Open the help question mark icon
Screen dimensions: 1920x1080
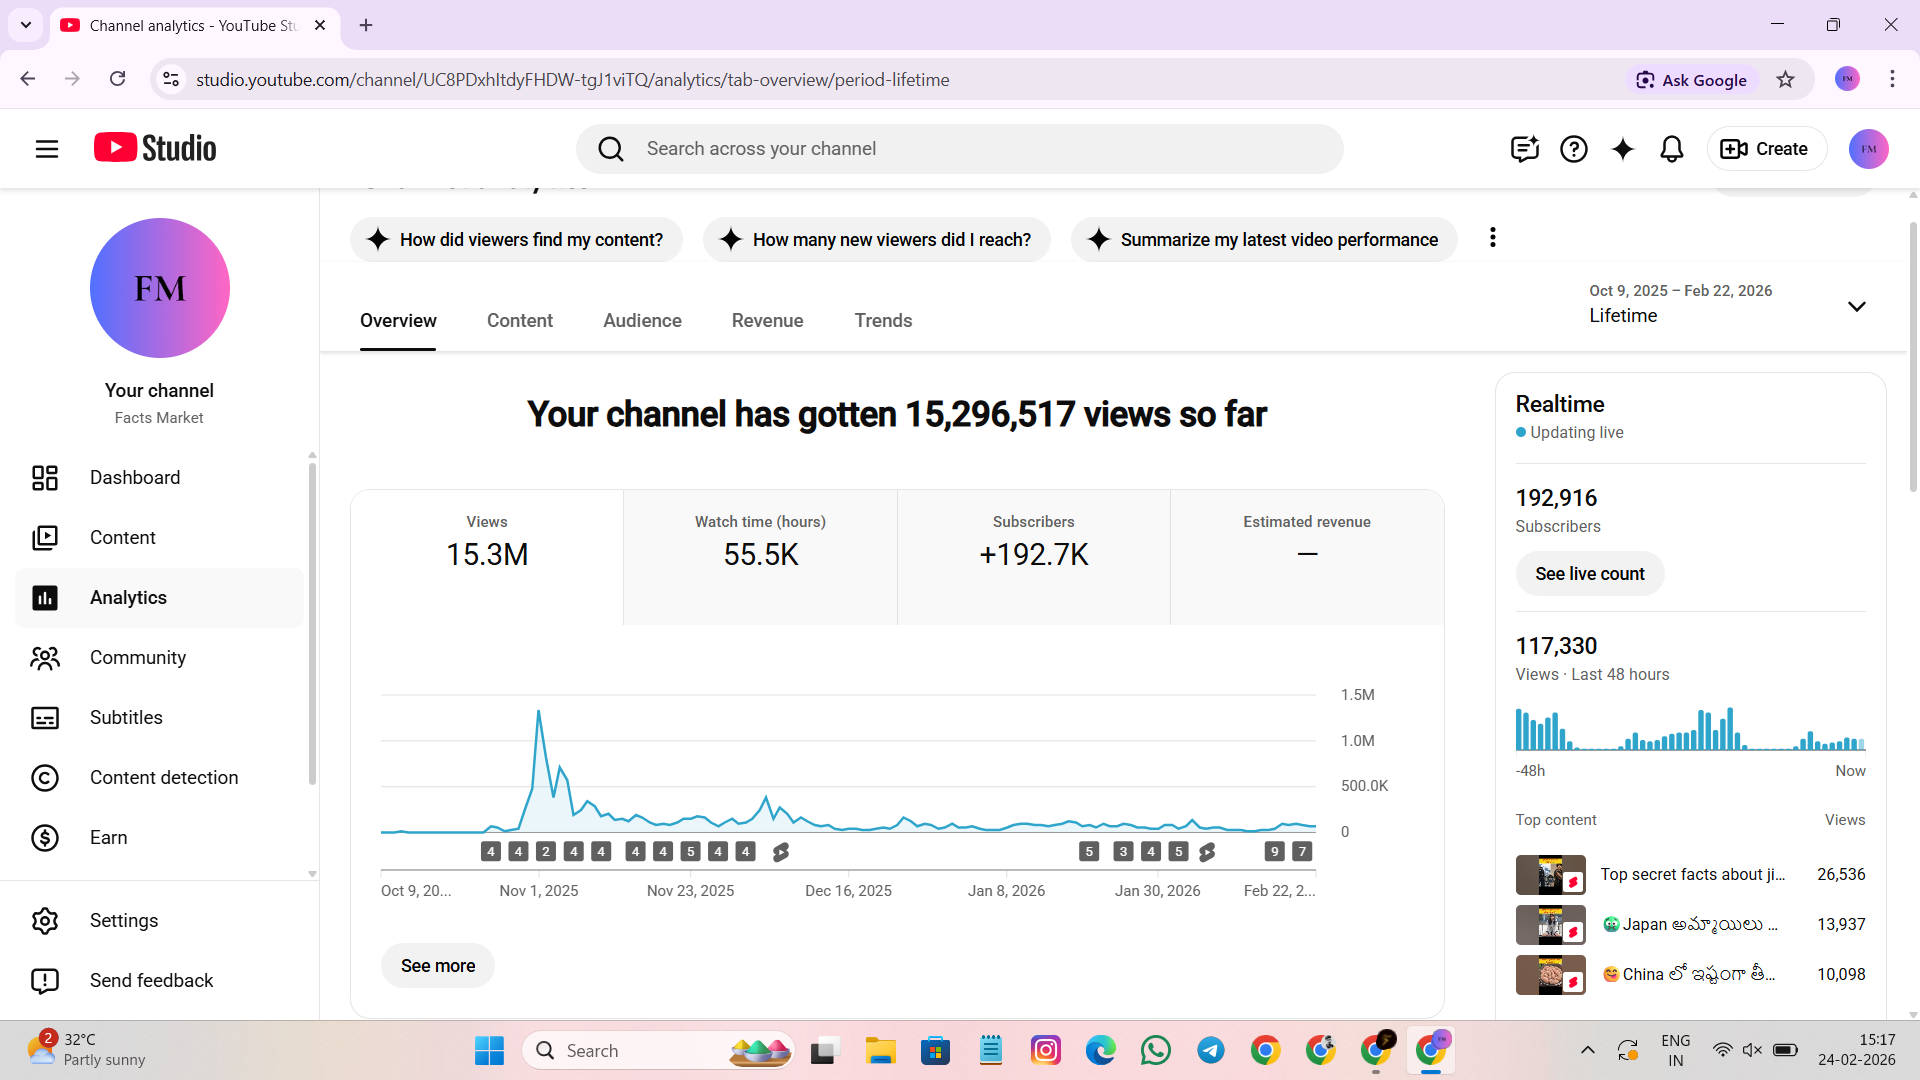(x=1573, y=149)
